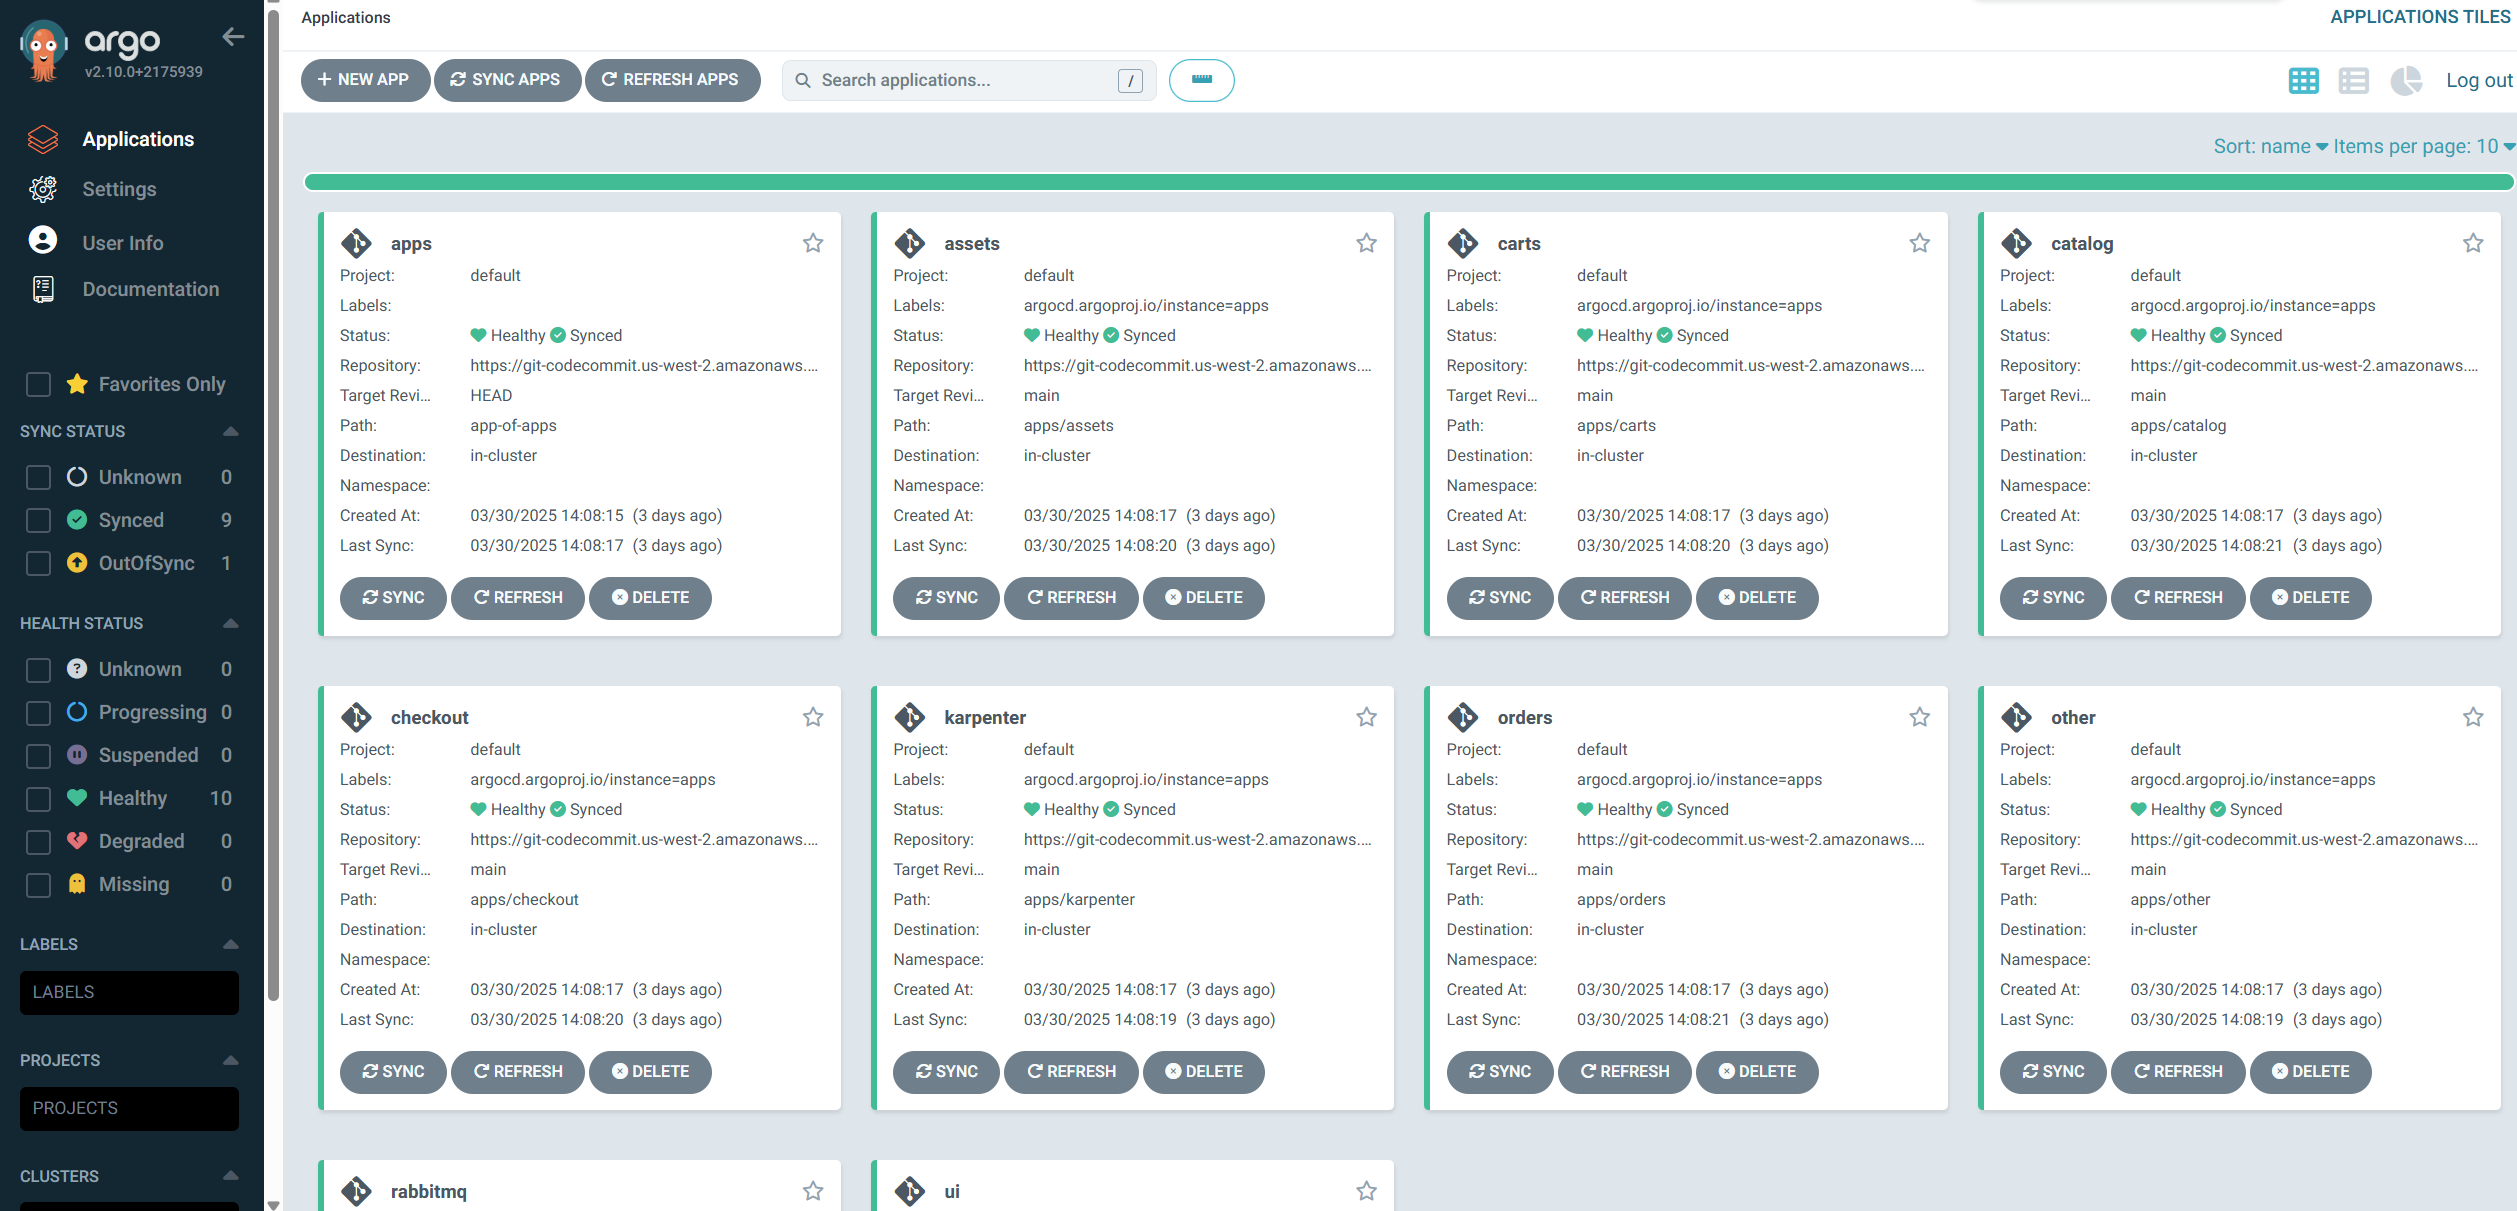2517x1211 pixels.
Task: Switch to the applications list view icon
Action: click(2353, 80)
